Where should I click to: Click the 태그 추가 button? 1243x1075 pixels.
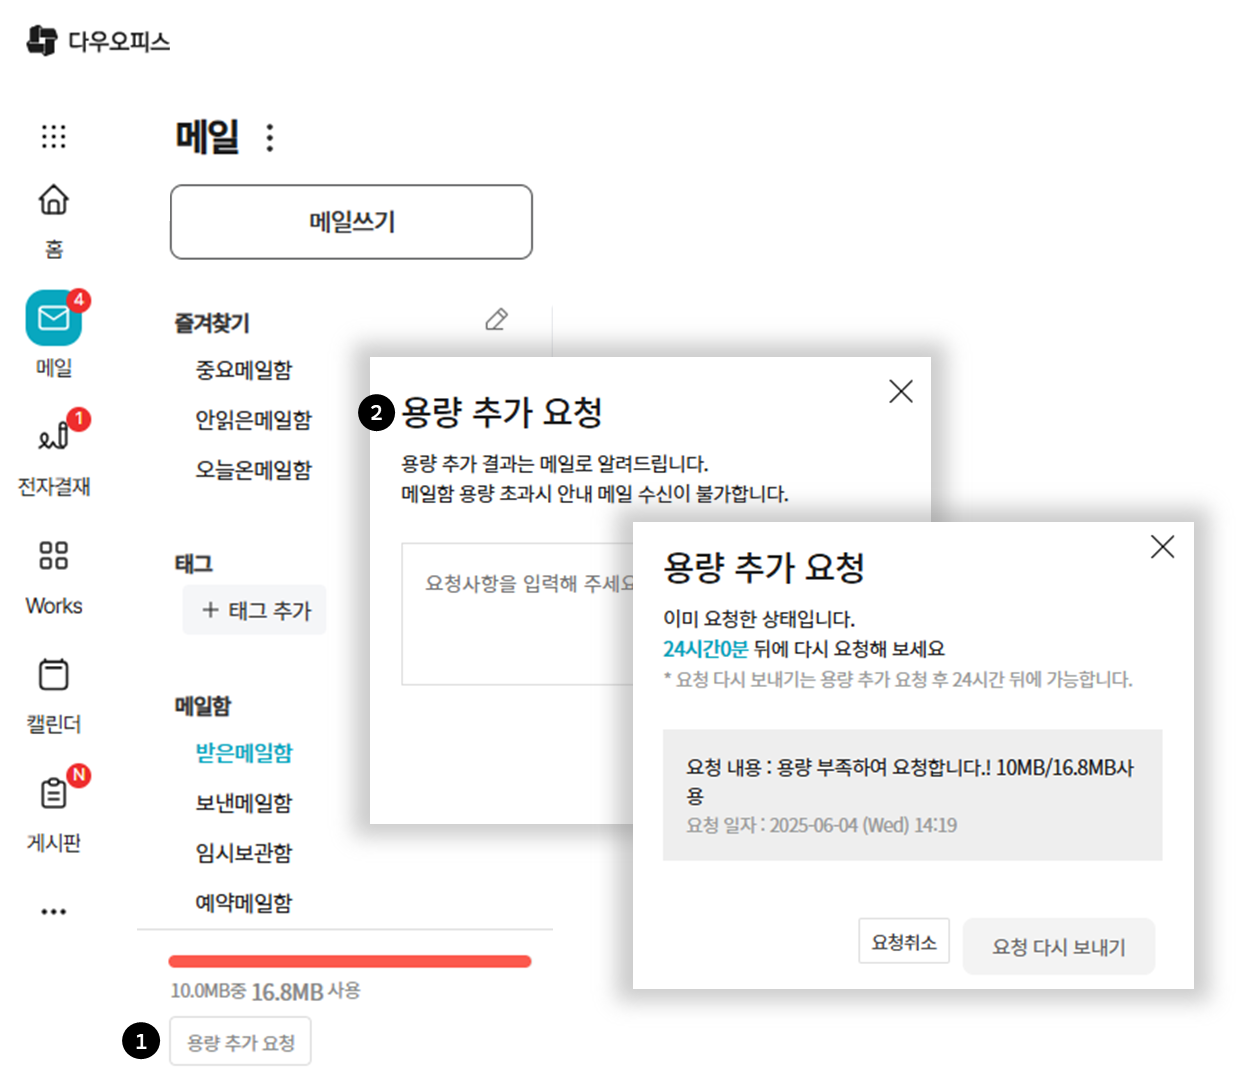pyautogui.click(x=256, y=610)
